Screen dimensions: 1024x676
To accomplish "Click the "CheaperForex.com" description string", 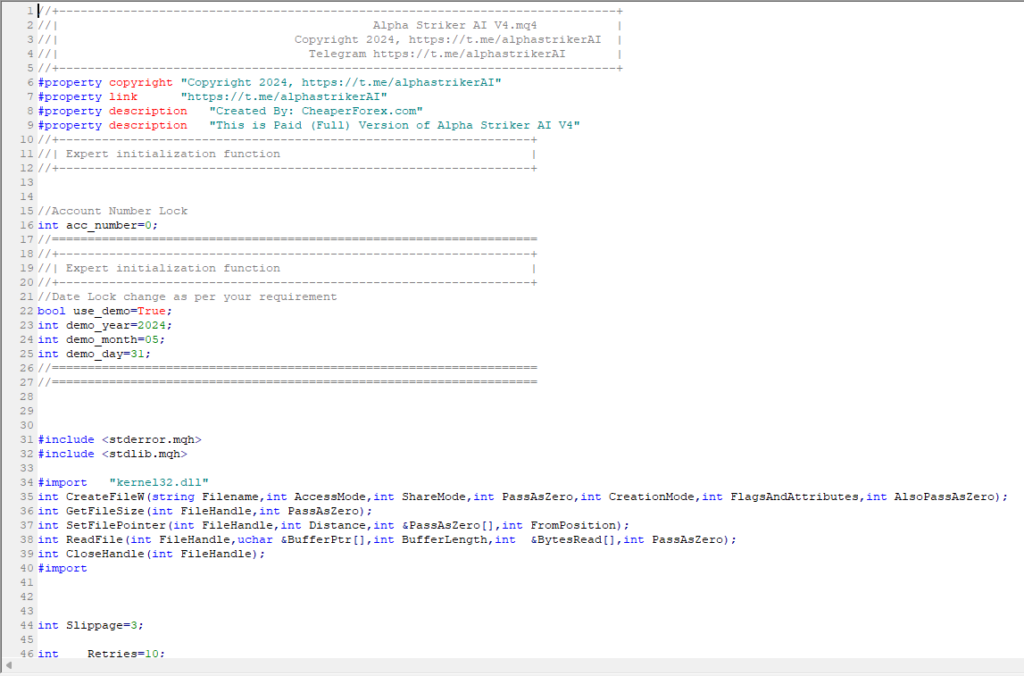I will [x=316, y=111].
